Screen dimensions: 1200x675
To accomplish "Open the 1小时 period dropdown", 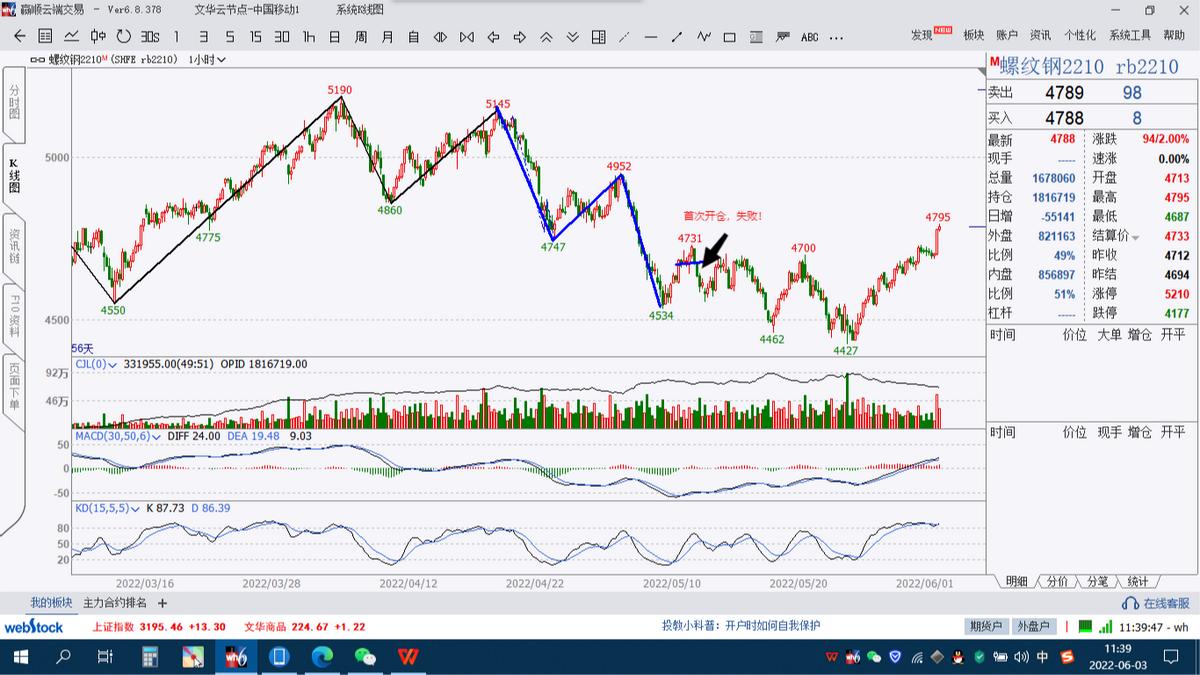I will point(207,59).
